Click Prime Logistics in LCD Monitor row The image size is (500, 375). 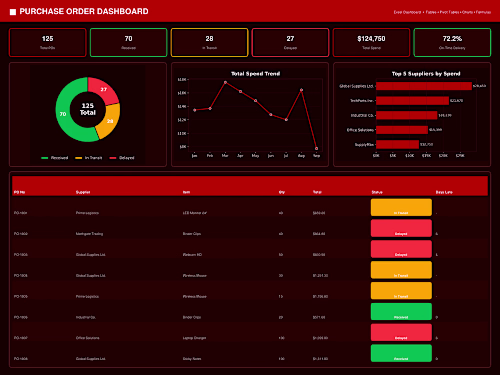(87, 213)
